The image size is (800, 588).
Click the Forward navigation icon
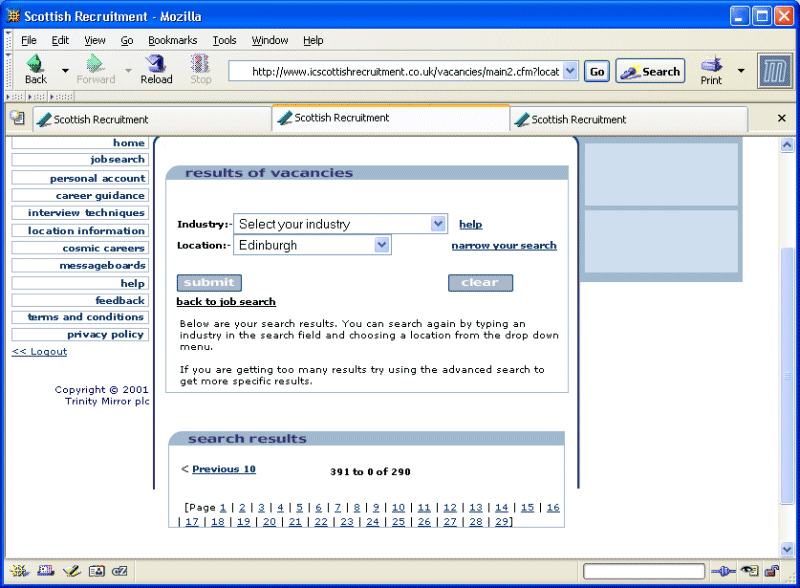pos(95,69)
